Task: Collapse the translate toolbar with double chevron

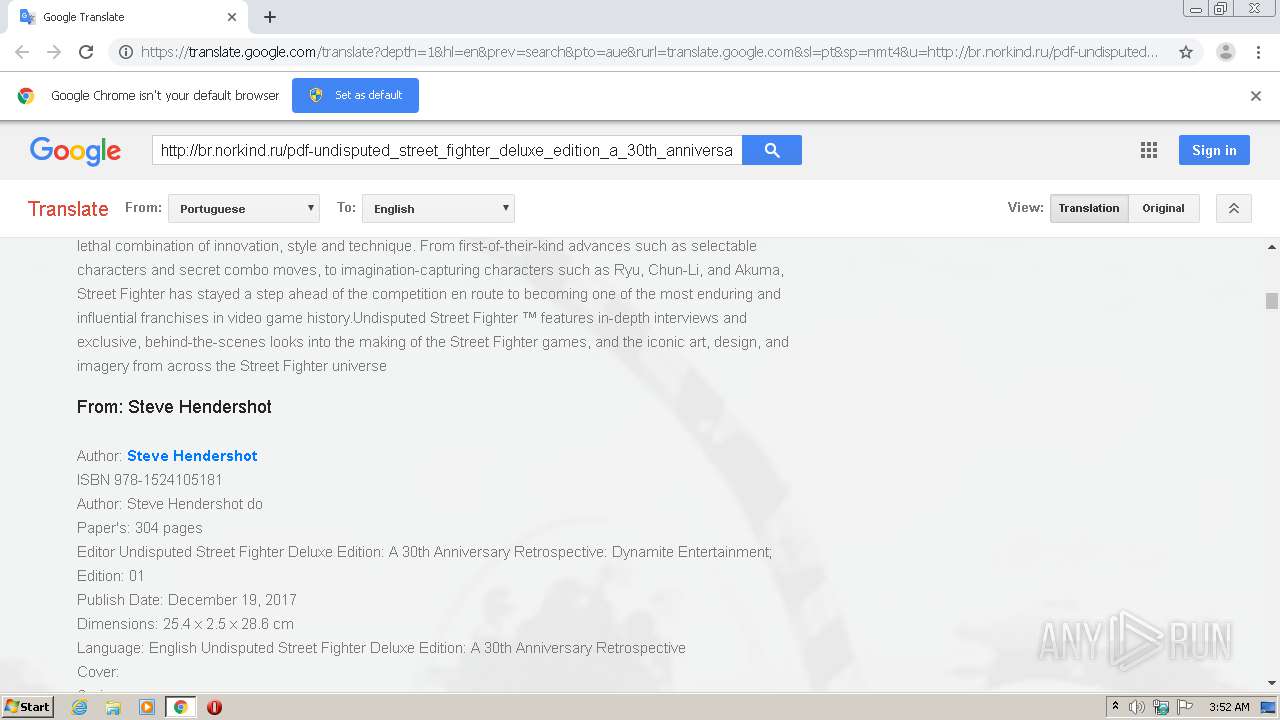Action: click(x=1234, y=208)
